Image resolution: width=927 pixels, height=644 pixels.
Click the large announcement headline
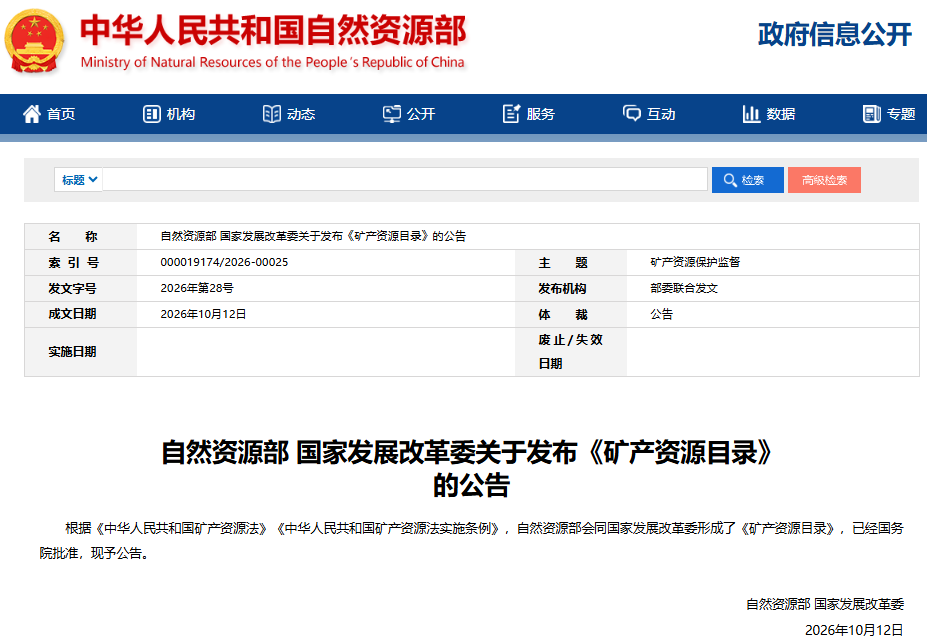[468, 468]
